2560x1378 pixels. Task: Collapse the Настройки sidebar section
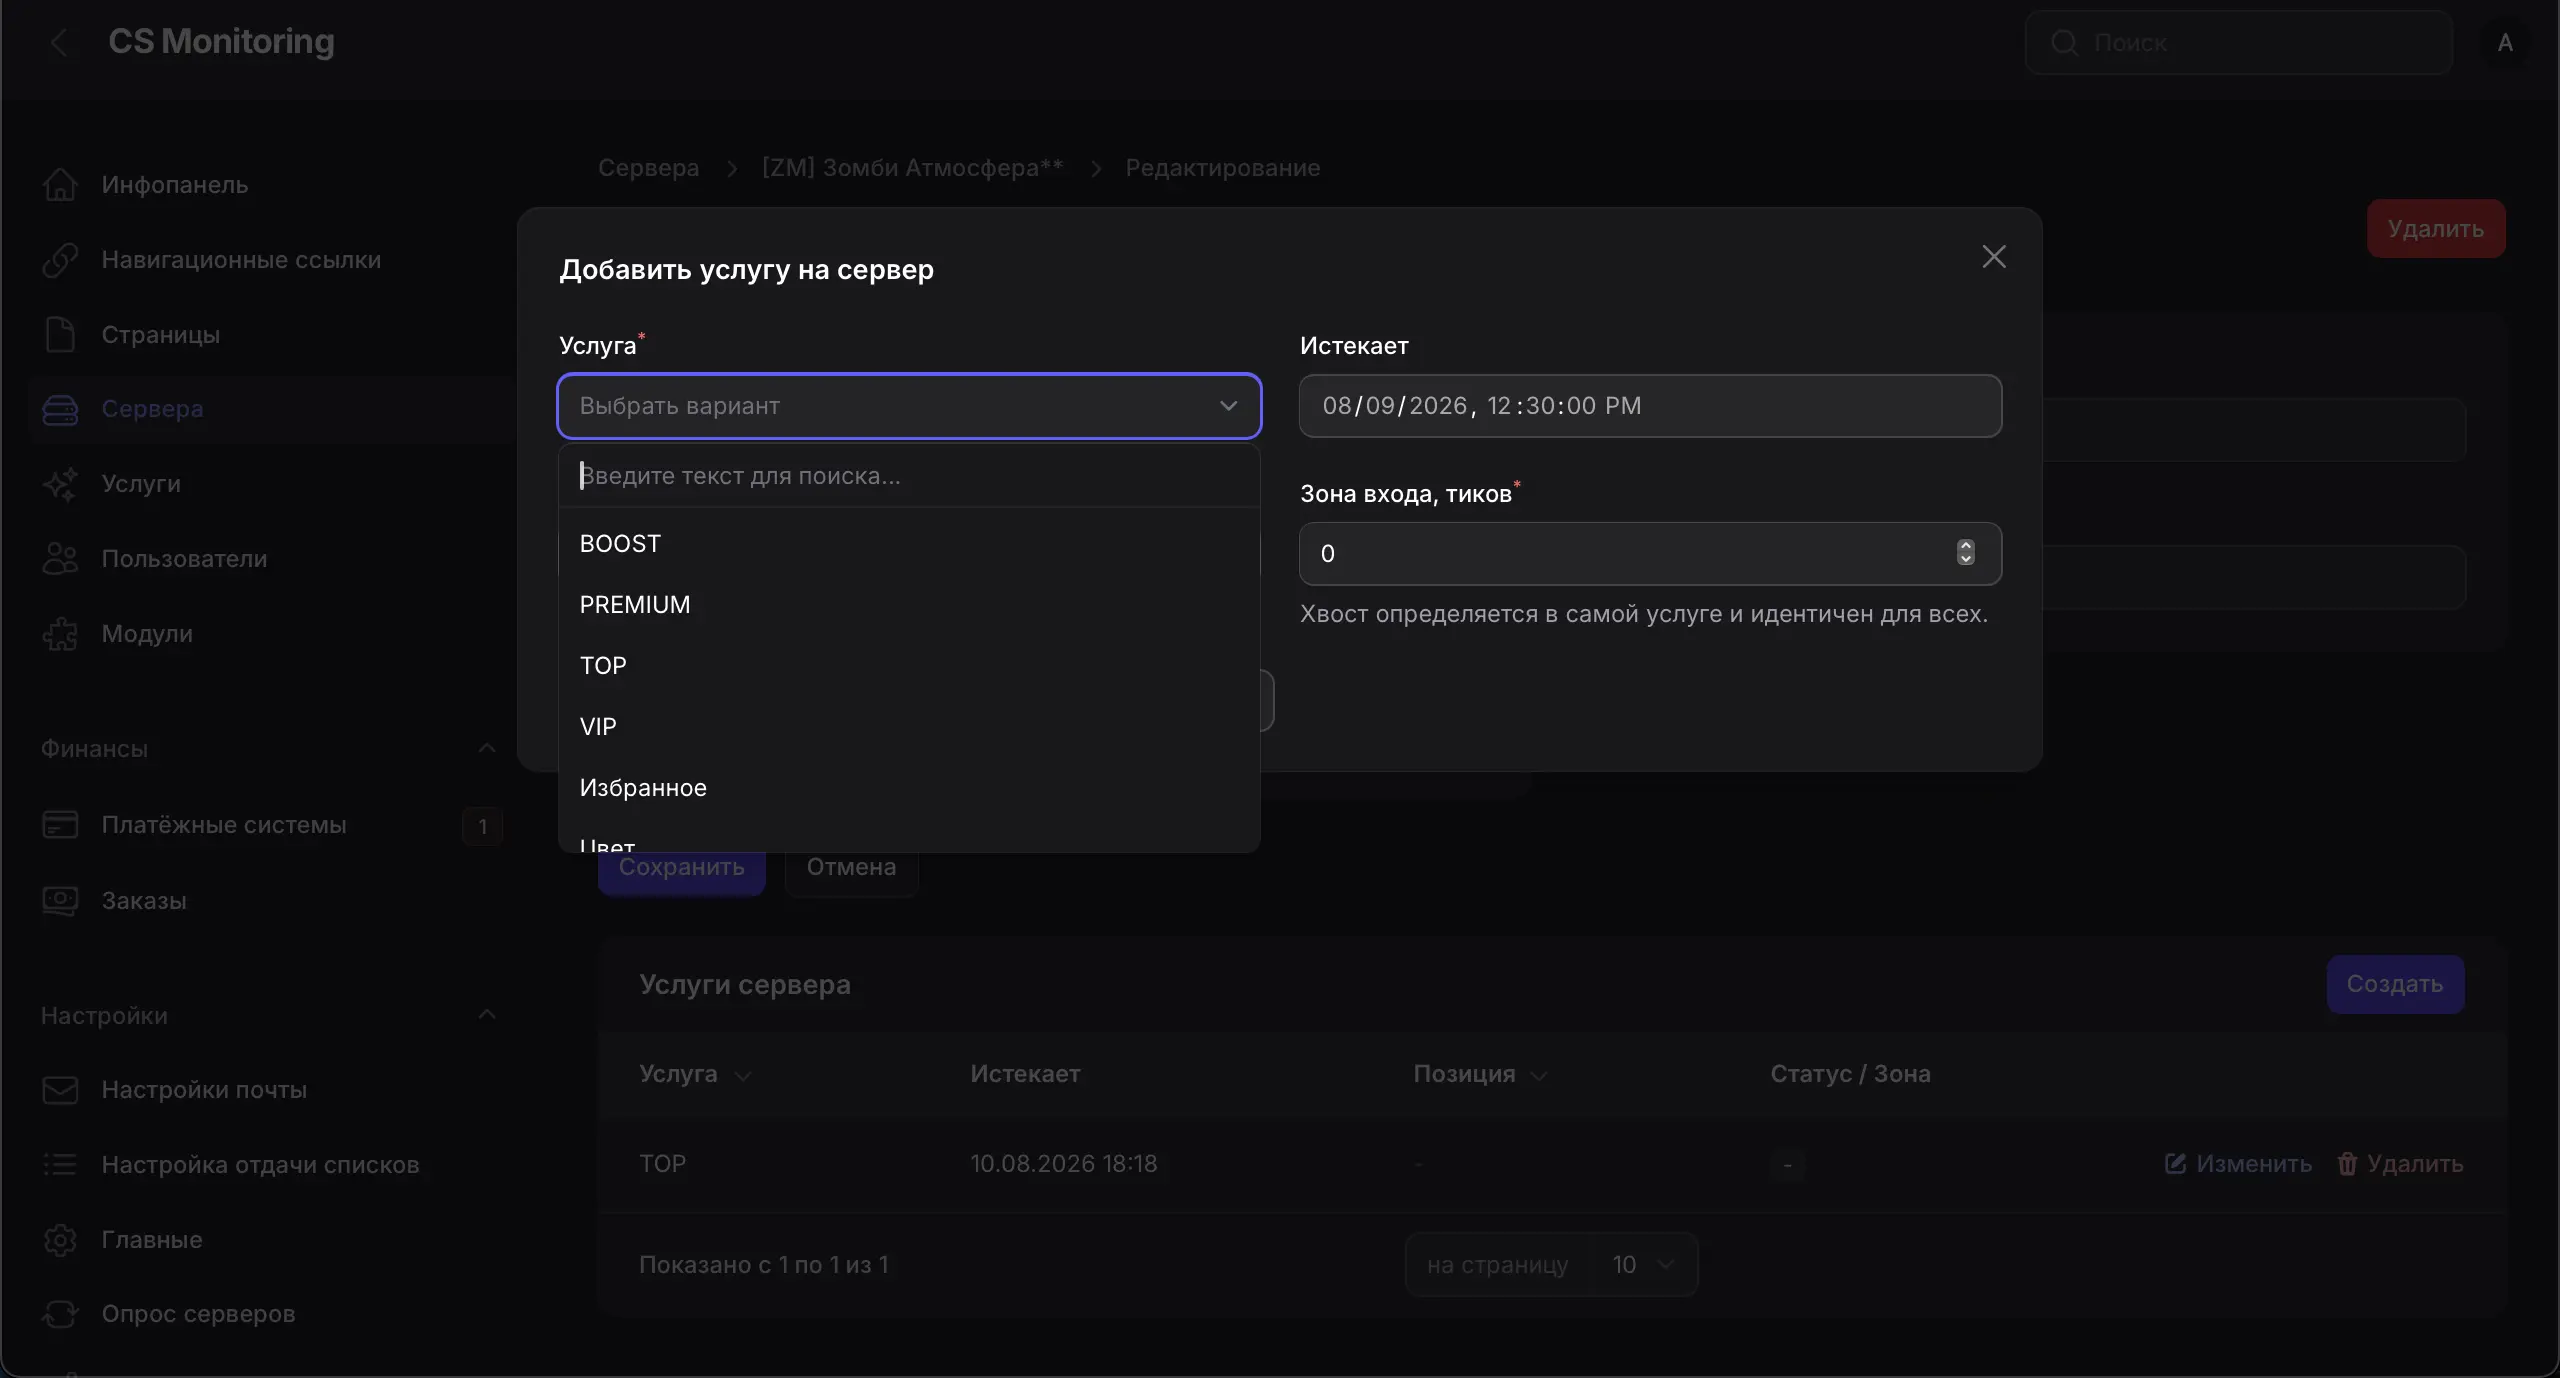pos(487,1014)
